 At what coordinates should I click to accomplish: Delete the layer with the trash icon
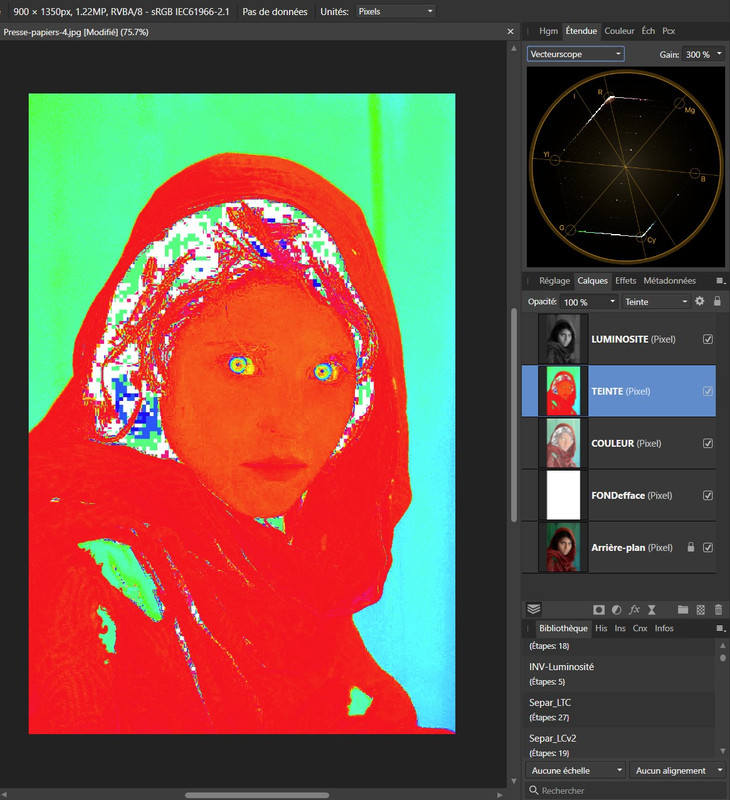(718, 610)
